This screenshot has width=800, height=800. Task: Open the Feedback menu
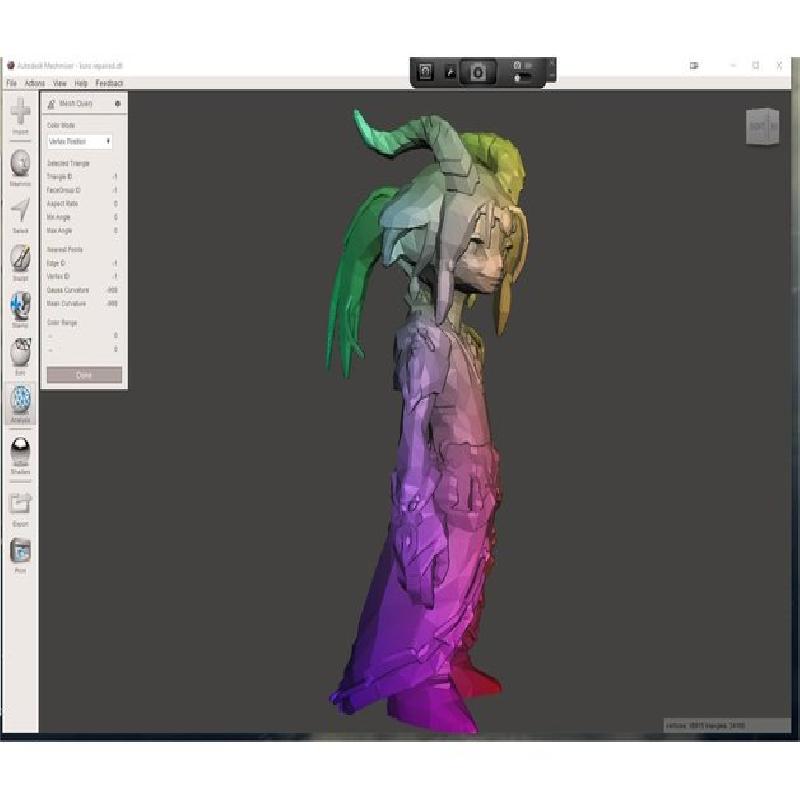[x=109, y=83]
